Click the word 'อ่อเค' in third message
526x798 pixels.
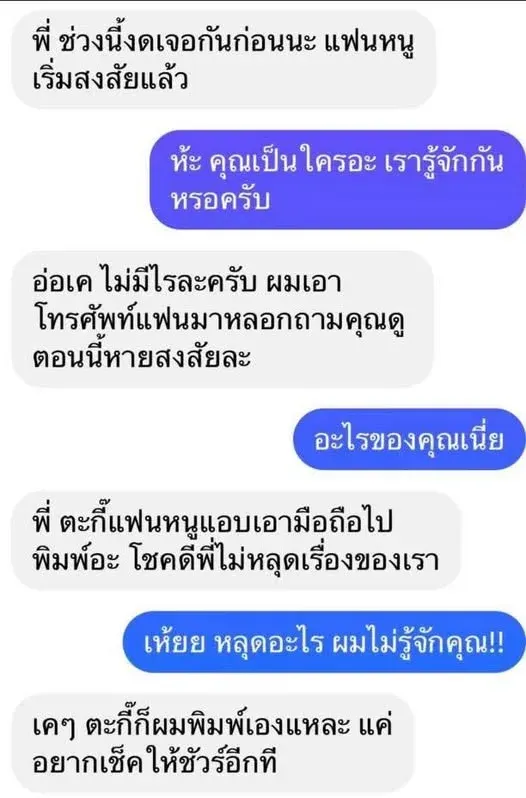point(62,283)
